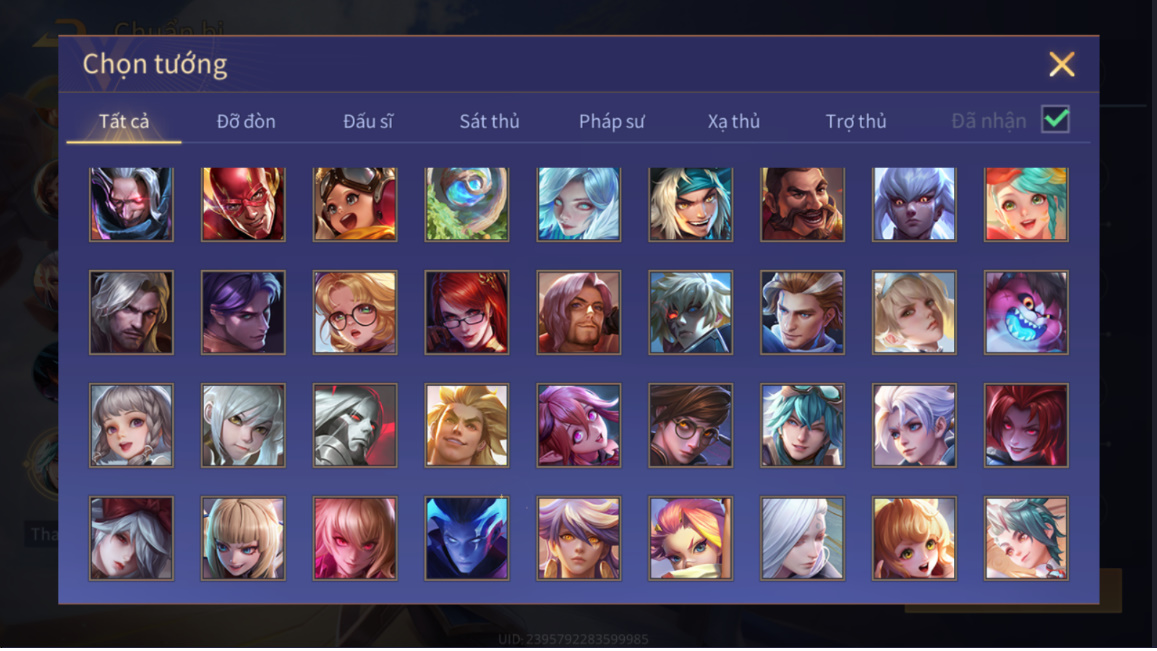The image size is (1157, 651).
Task: Switch to the Xạ thủ tab
Action: [733, 121]
